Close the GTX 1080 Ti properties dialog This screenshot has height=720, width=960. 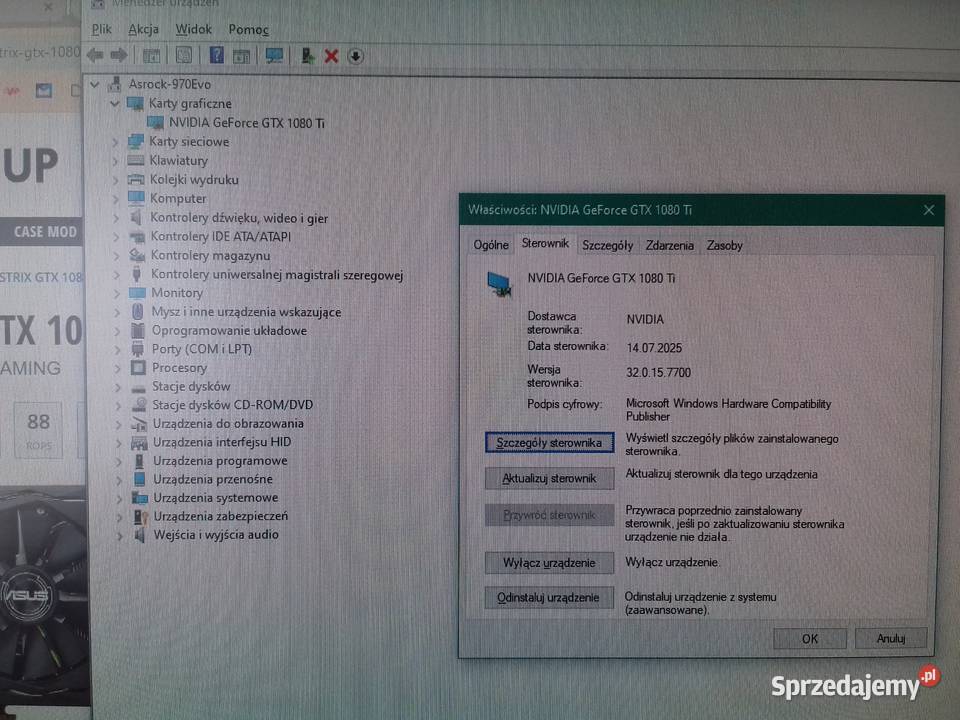point(929,210)
